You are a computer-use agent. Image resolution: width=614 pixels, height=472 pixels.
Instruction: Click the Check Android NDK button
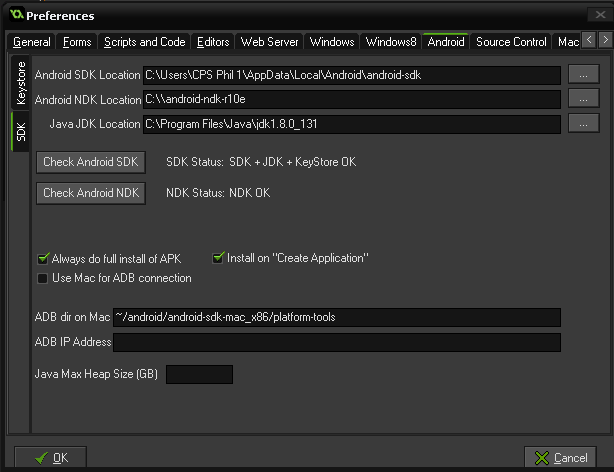91,193
